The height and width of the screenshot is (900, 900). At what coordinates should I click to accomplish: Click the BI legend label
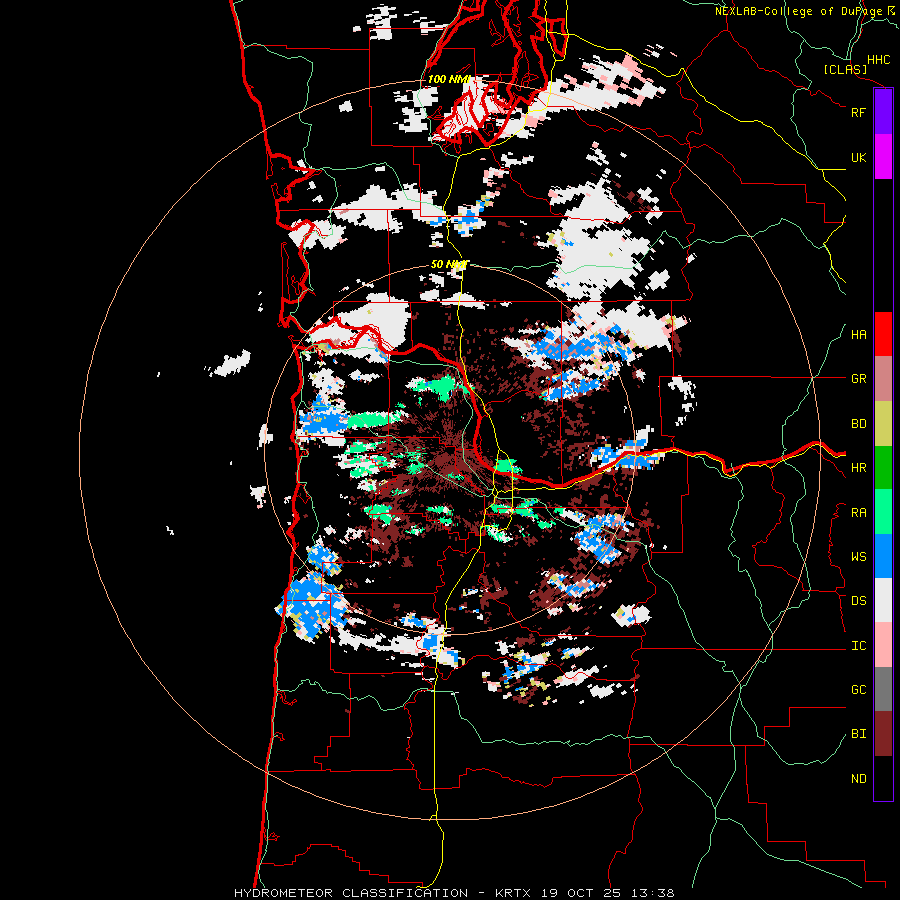coord(858,734)
